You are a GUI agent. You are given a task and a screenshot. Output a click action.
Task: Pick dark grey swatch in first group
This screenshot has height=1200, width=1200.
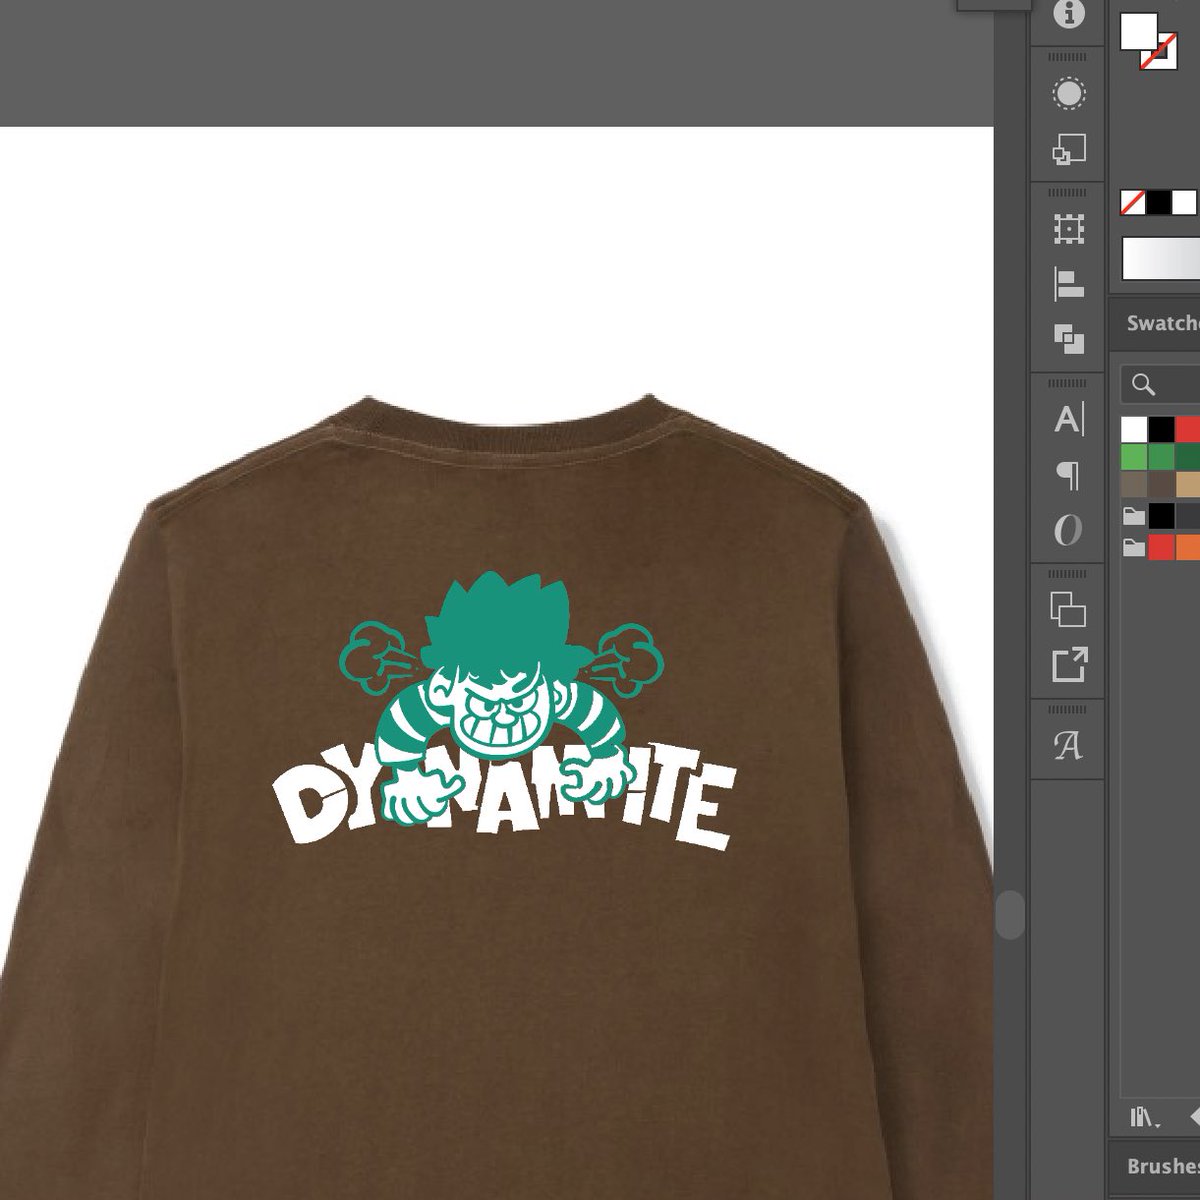click(1187, 516)
